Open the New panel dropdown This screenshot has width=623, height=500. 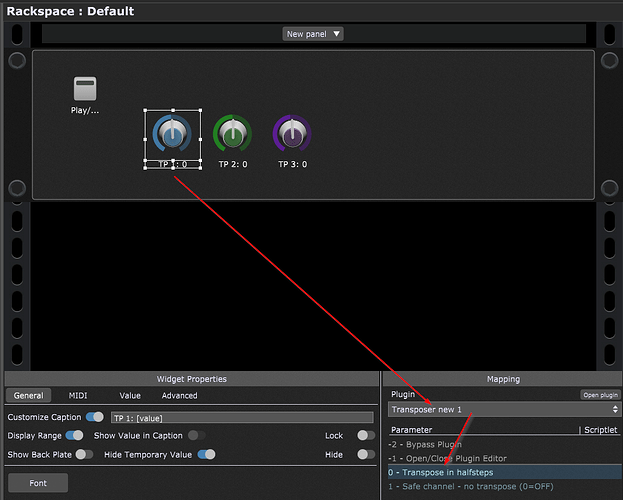tap(313, 34)
